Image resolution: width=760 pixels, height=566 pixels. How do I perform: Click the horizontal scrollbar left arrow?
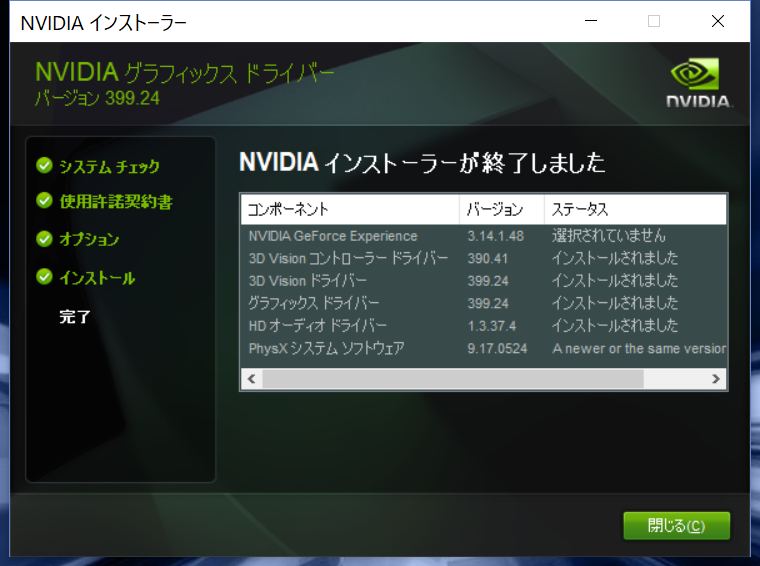click(x=252, y=379)
